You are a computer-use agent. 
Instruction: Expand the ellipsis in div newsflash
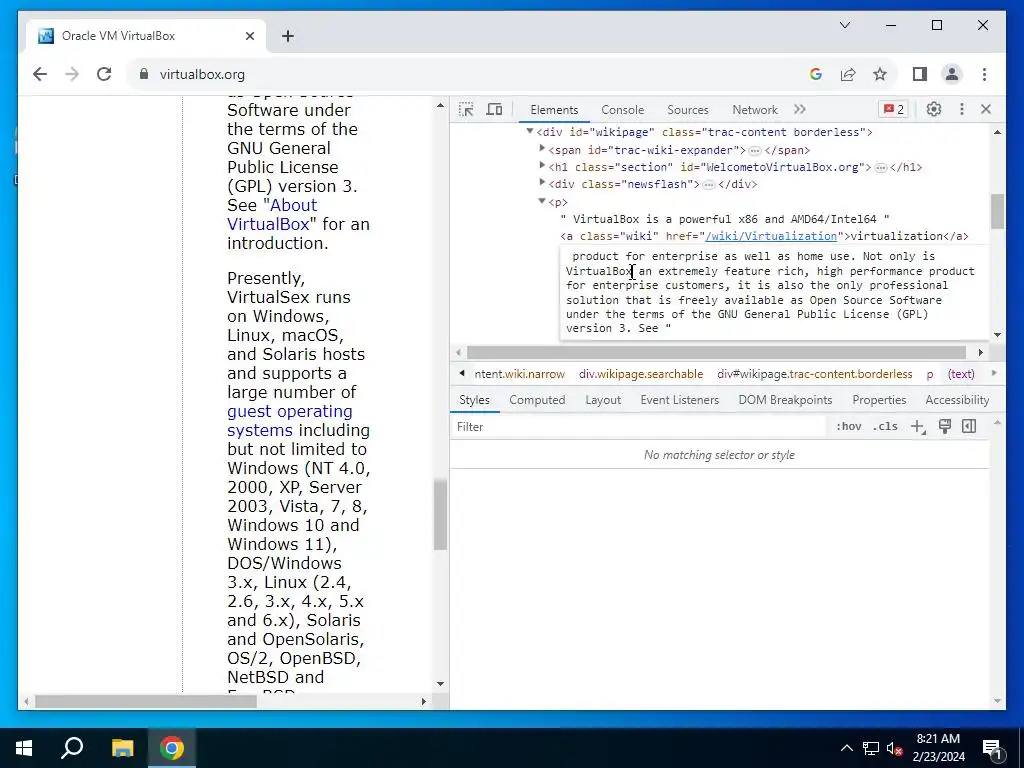click(709, 185)
